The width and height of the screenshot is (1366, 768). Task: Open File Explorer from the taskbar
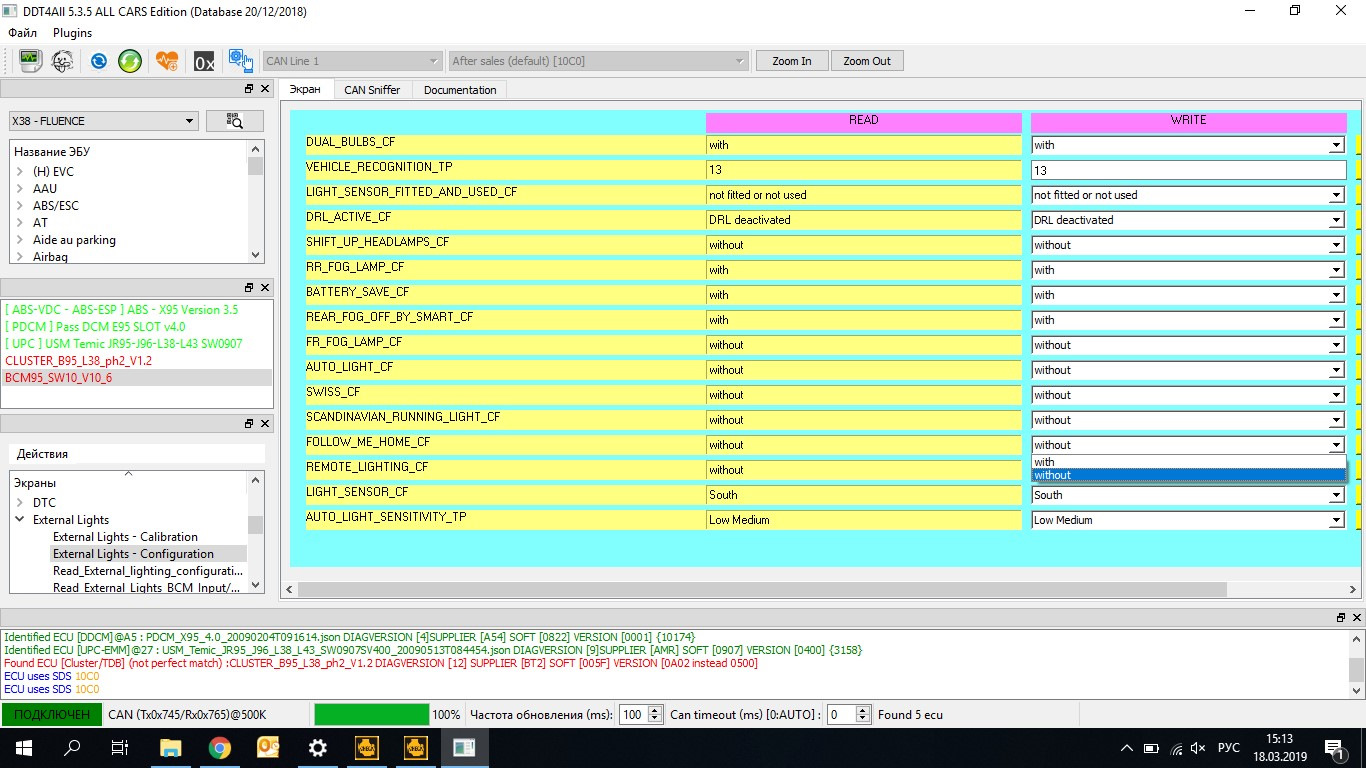click(x=171, y=748)
